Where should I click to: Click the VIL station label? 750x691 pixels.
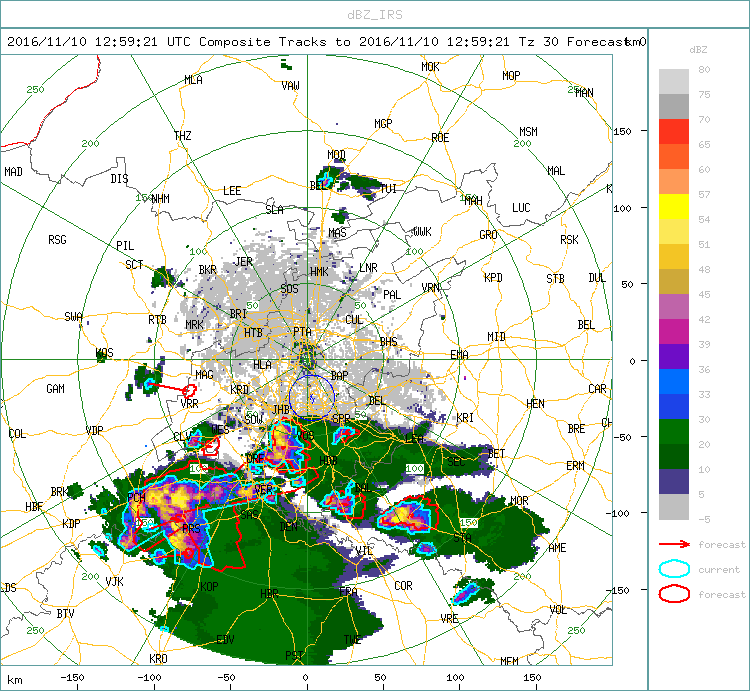pyautogui.click(x=364, y=551)
